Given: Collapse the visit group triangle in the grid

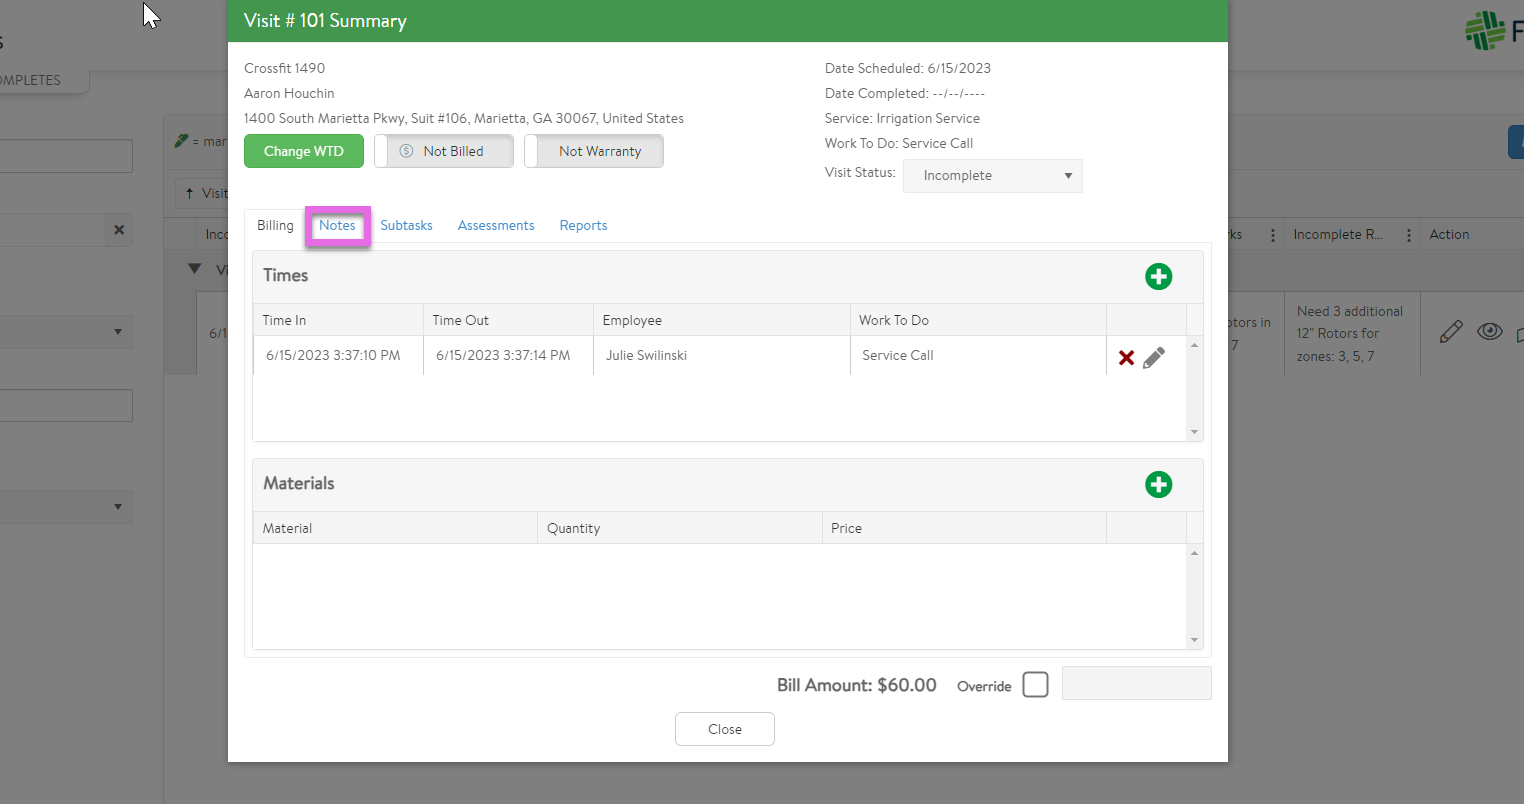Looking at the screenshot, I should click(x=195, y=269).
